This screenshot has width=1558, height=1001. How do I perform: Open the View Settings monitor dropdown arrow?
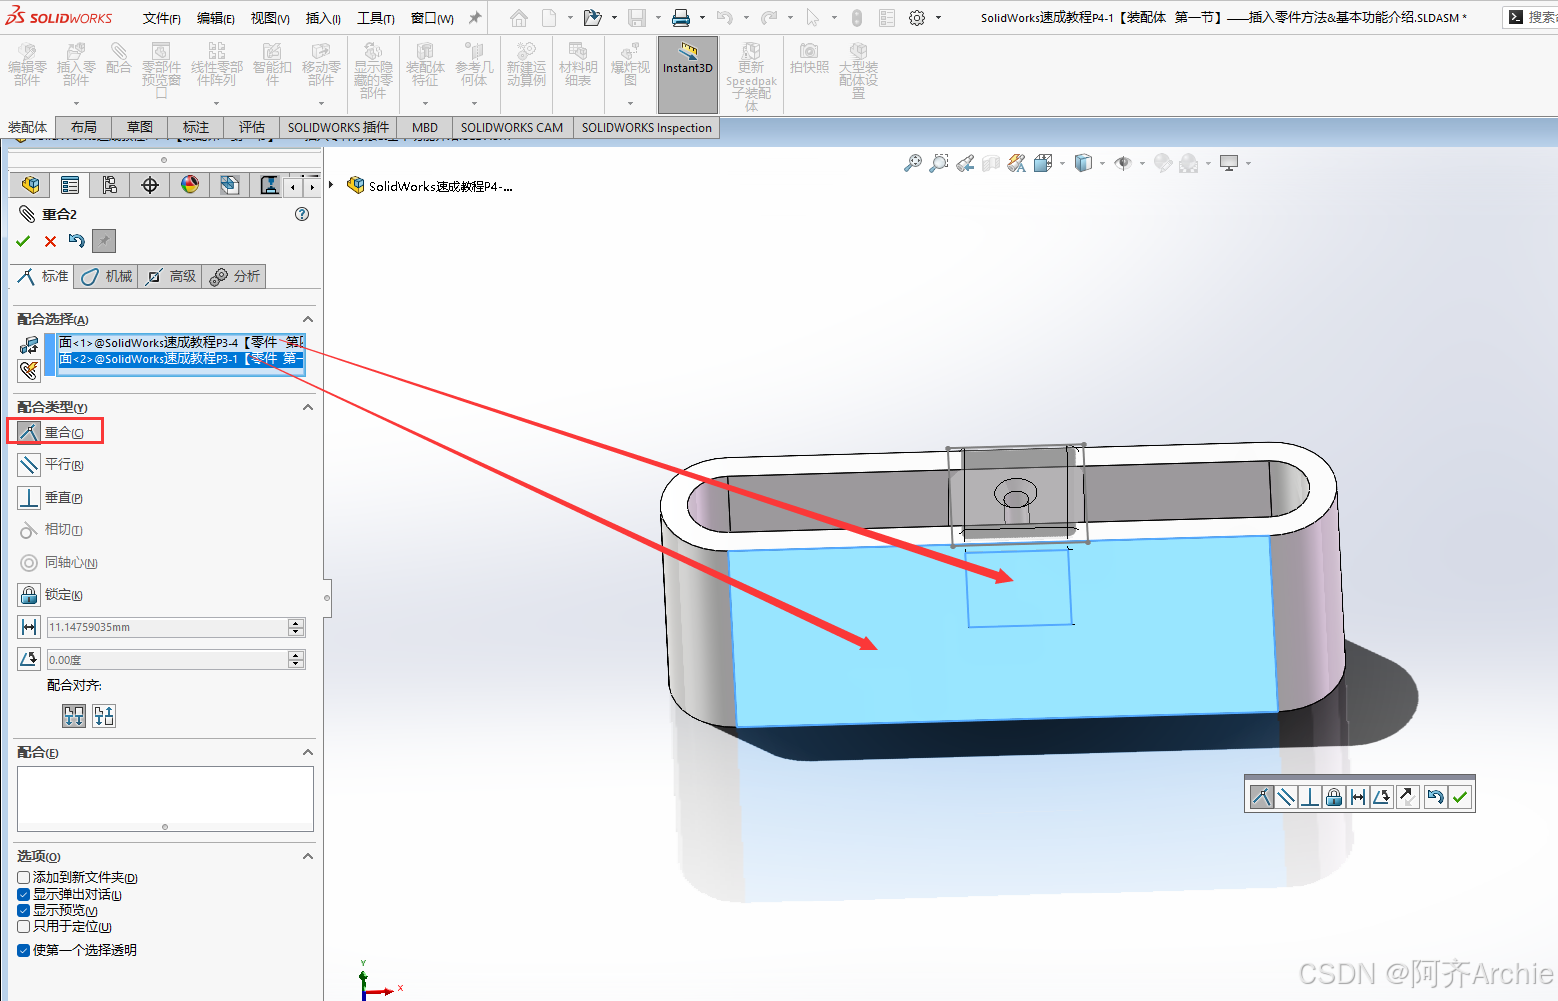point(1248,163)
